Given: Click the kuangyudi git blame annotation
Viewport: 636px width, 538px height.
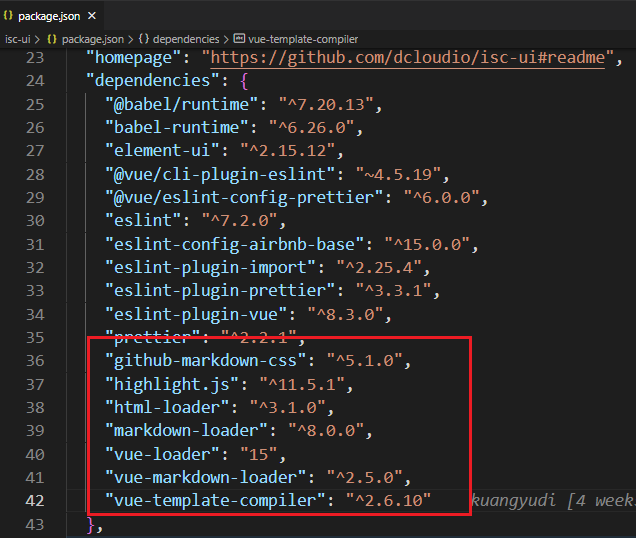Looking at the screenshot, I should point(552,499).
